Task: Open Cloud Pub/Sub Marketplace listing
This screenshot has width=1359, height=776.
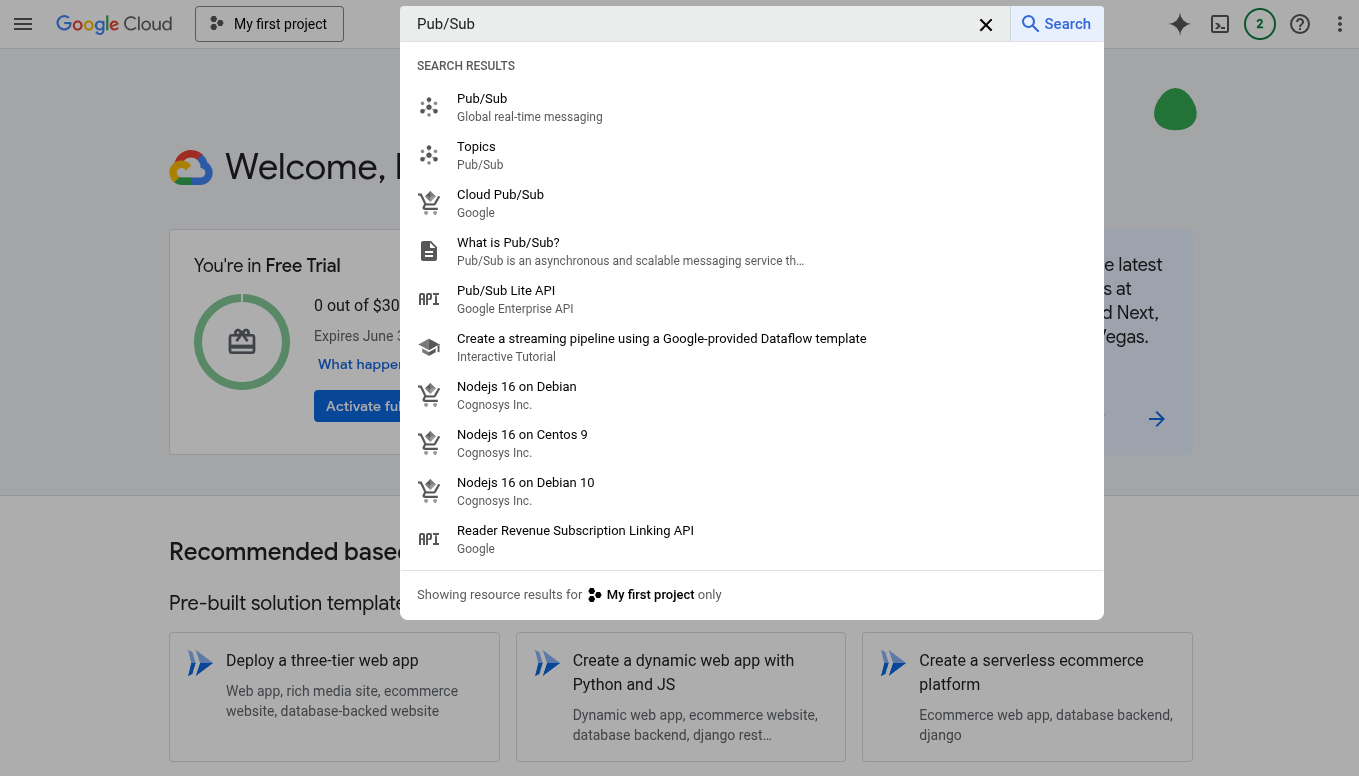Action: click(500, 202)
